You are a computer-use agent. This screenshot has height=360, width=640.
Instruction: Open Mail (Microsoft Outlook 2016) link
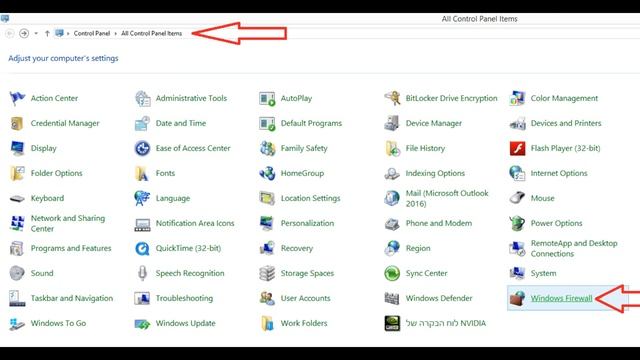(x=447, y=198)
